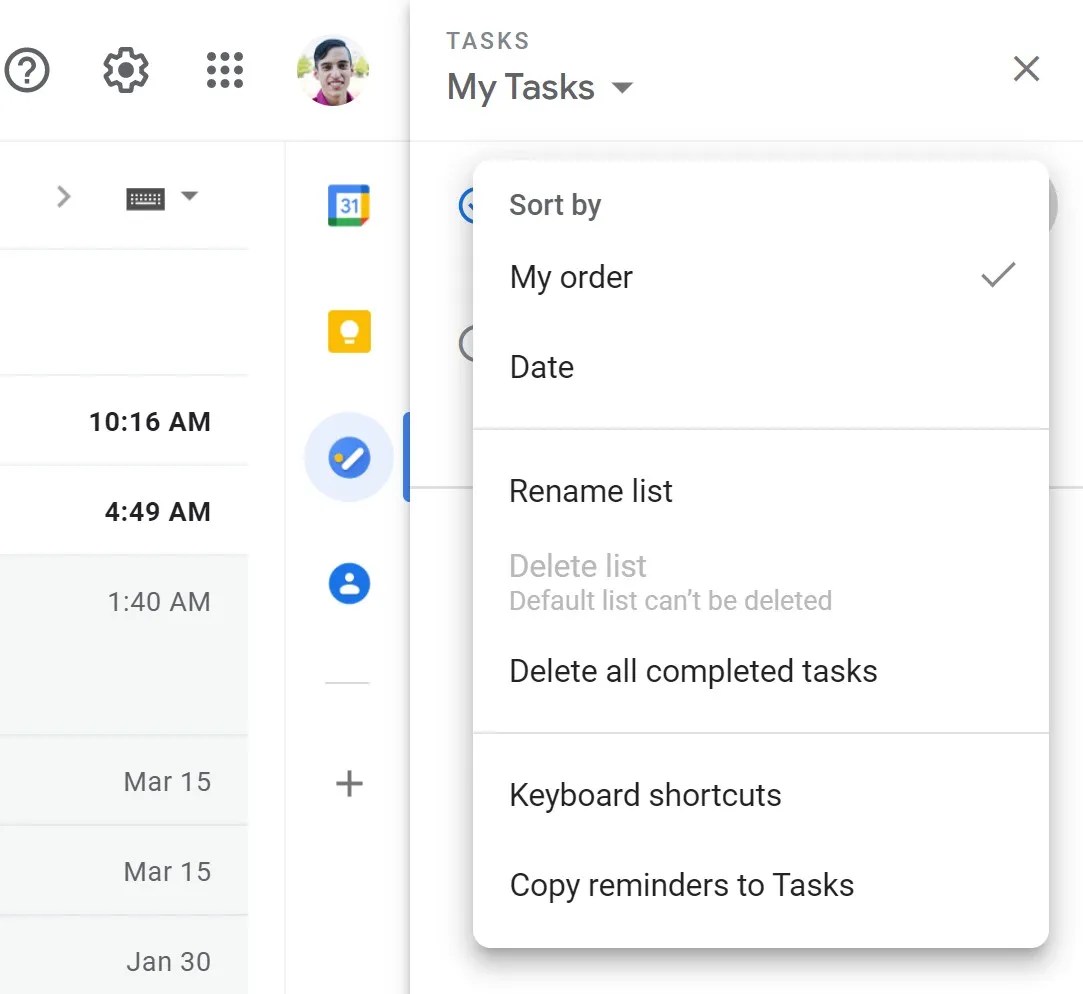Open Gmail help via the question mark icon
Viewport: 1083px width, 994px height.
[x=28, y=70]
